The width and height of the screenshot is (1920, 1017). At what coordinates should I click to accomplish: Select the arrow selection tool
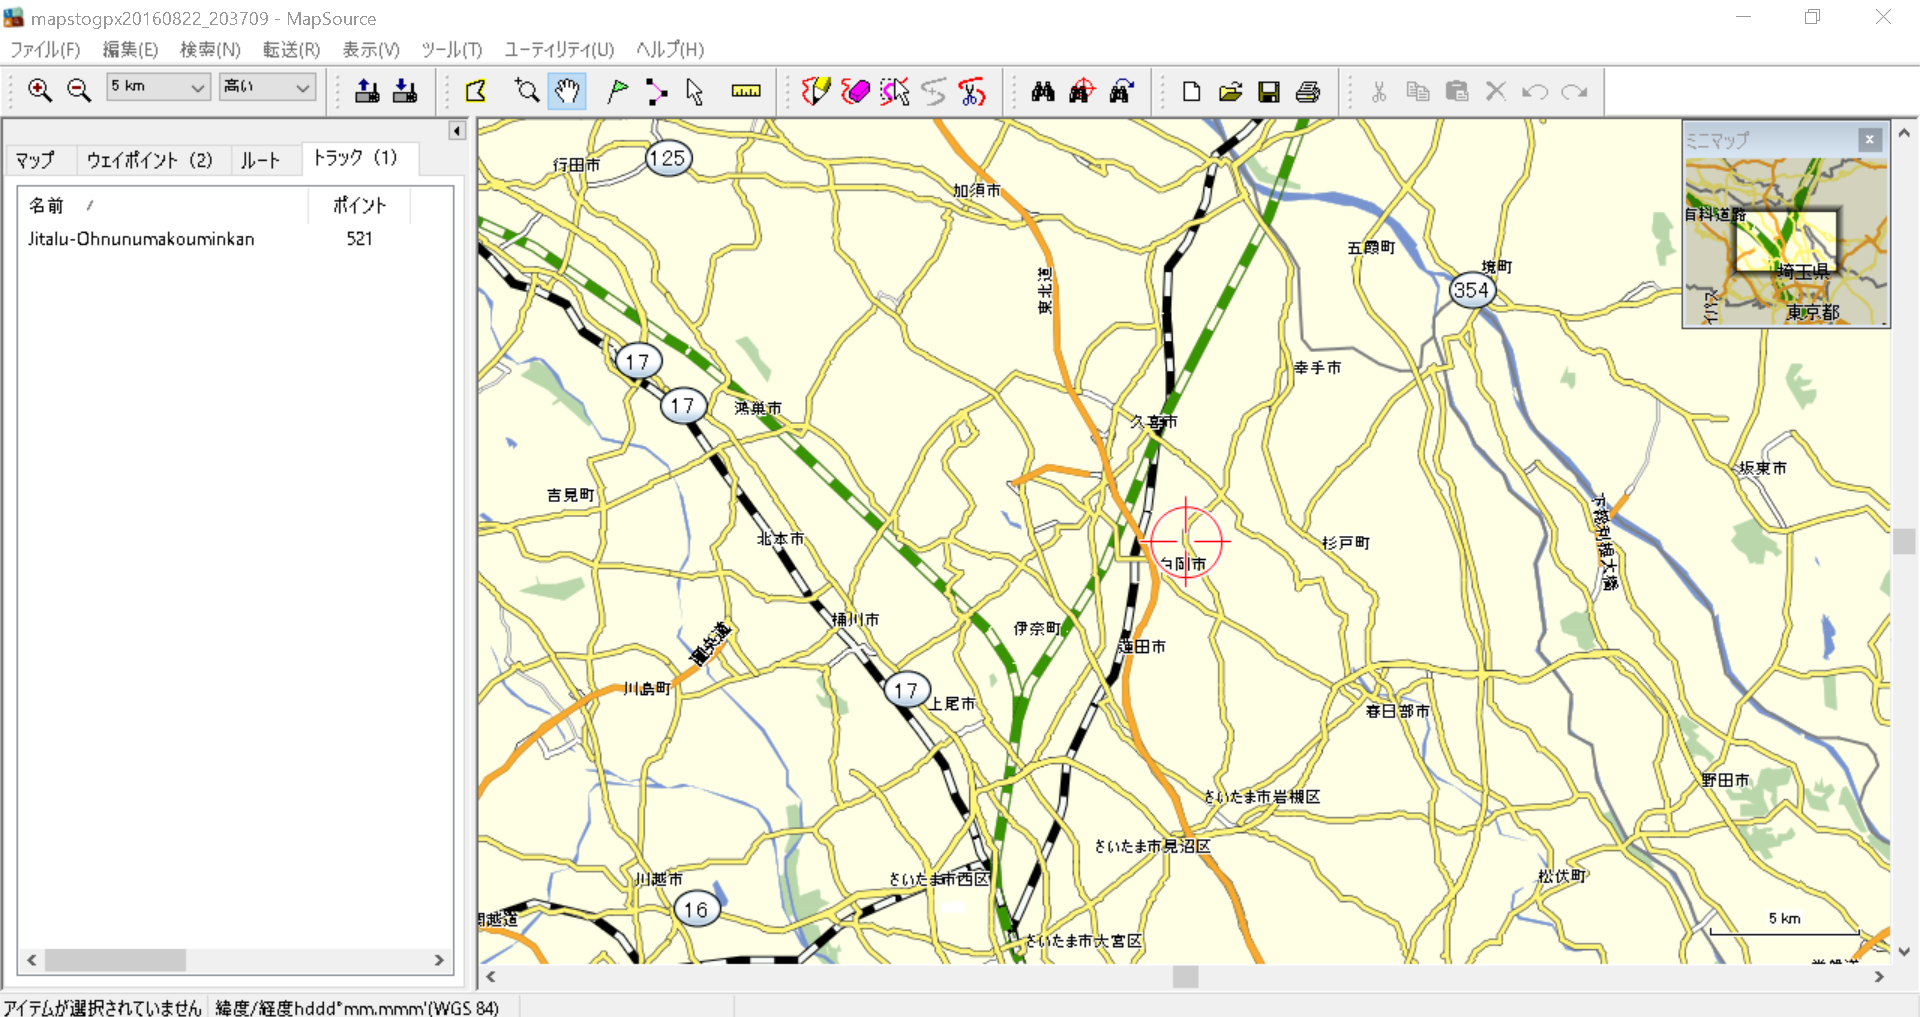coord(695,91)
